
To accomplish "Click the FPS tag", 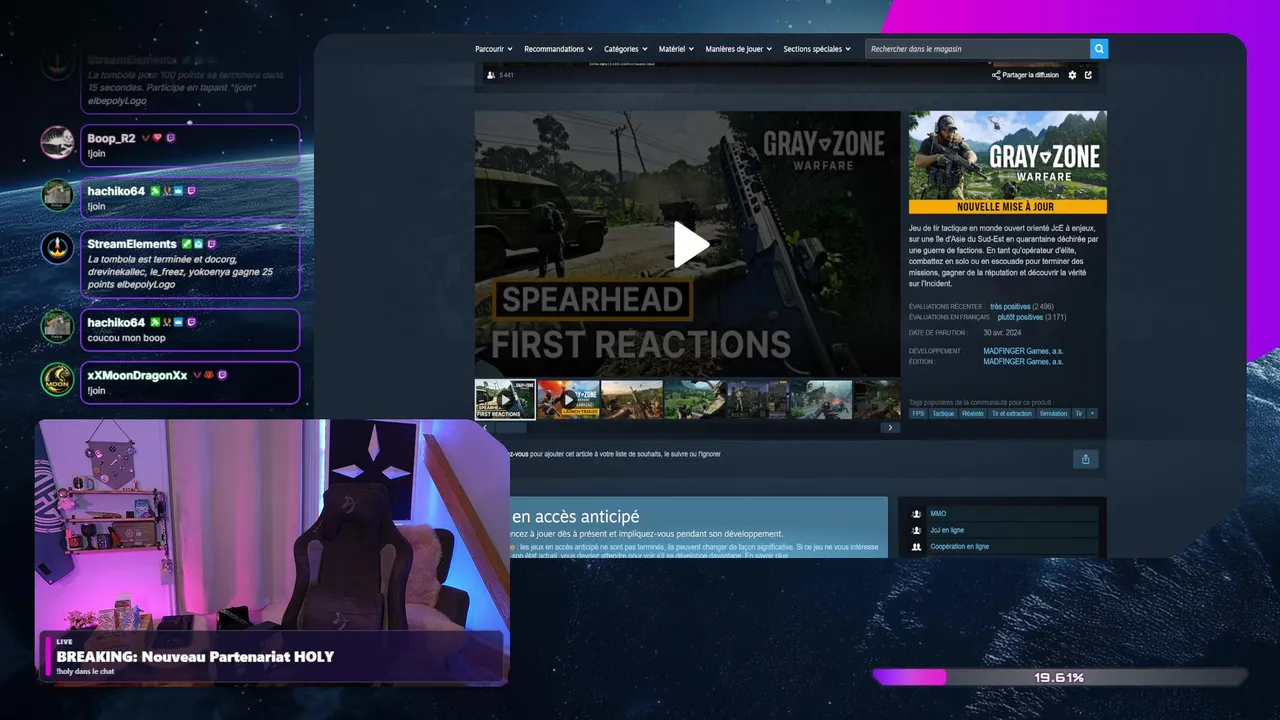I will coord(918,413).
